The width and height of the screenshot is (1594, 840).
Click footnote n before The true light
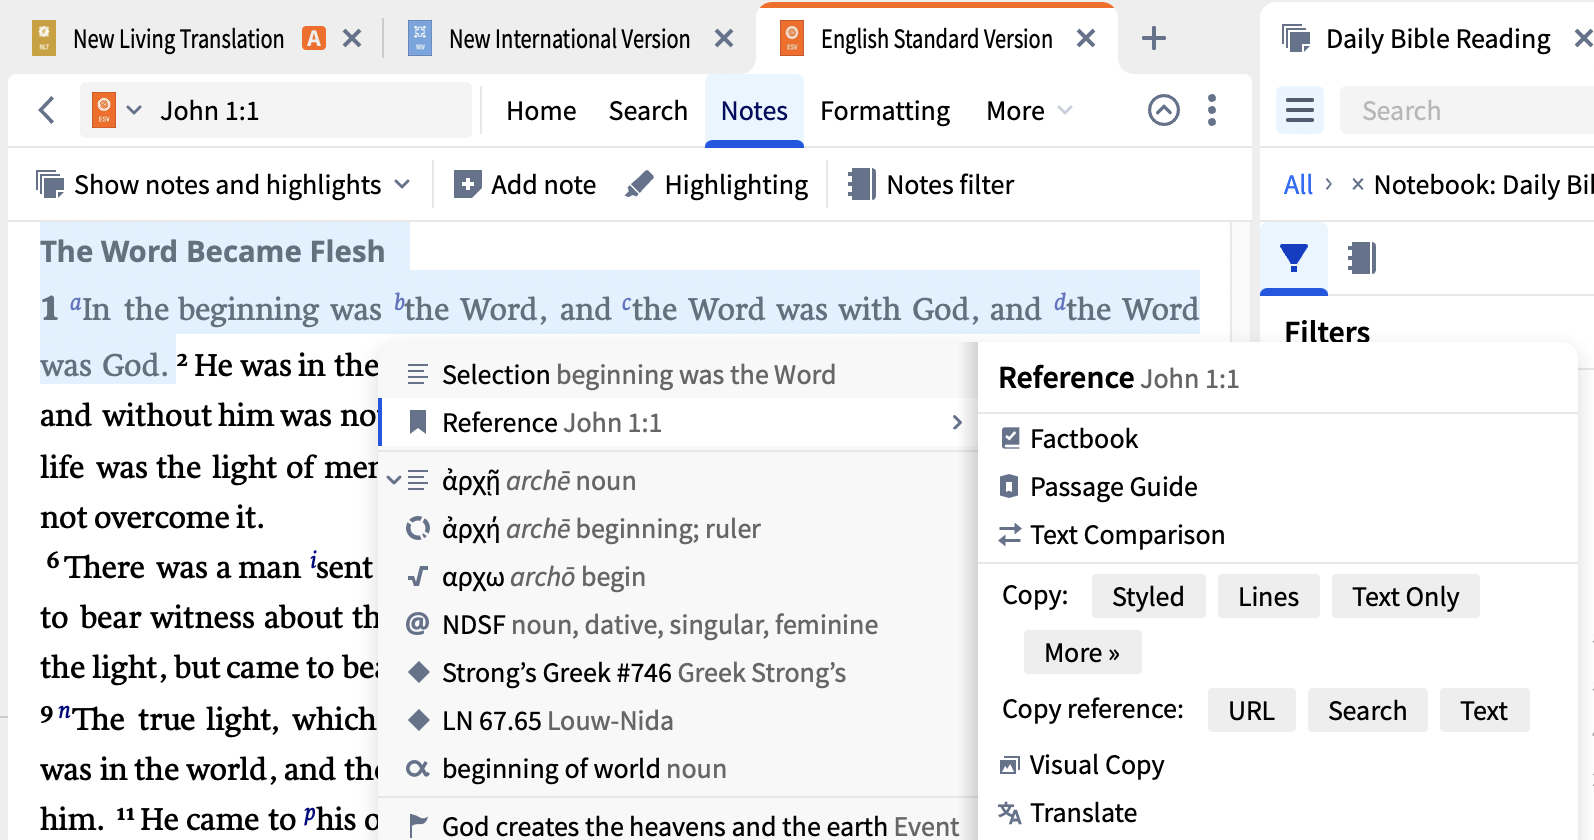point(65,713)
